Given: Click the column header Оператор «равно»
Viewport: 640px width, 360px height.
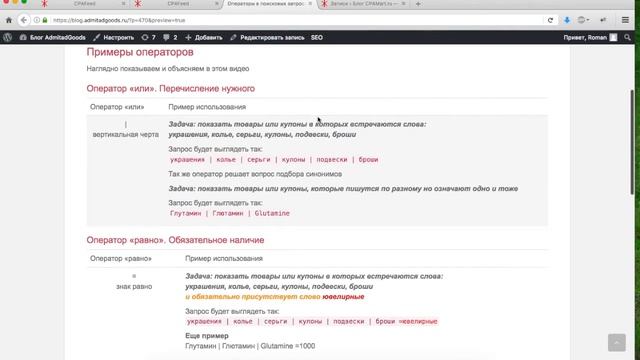Looking at the screenshot, I should (x=121, y=258).
